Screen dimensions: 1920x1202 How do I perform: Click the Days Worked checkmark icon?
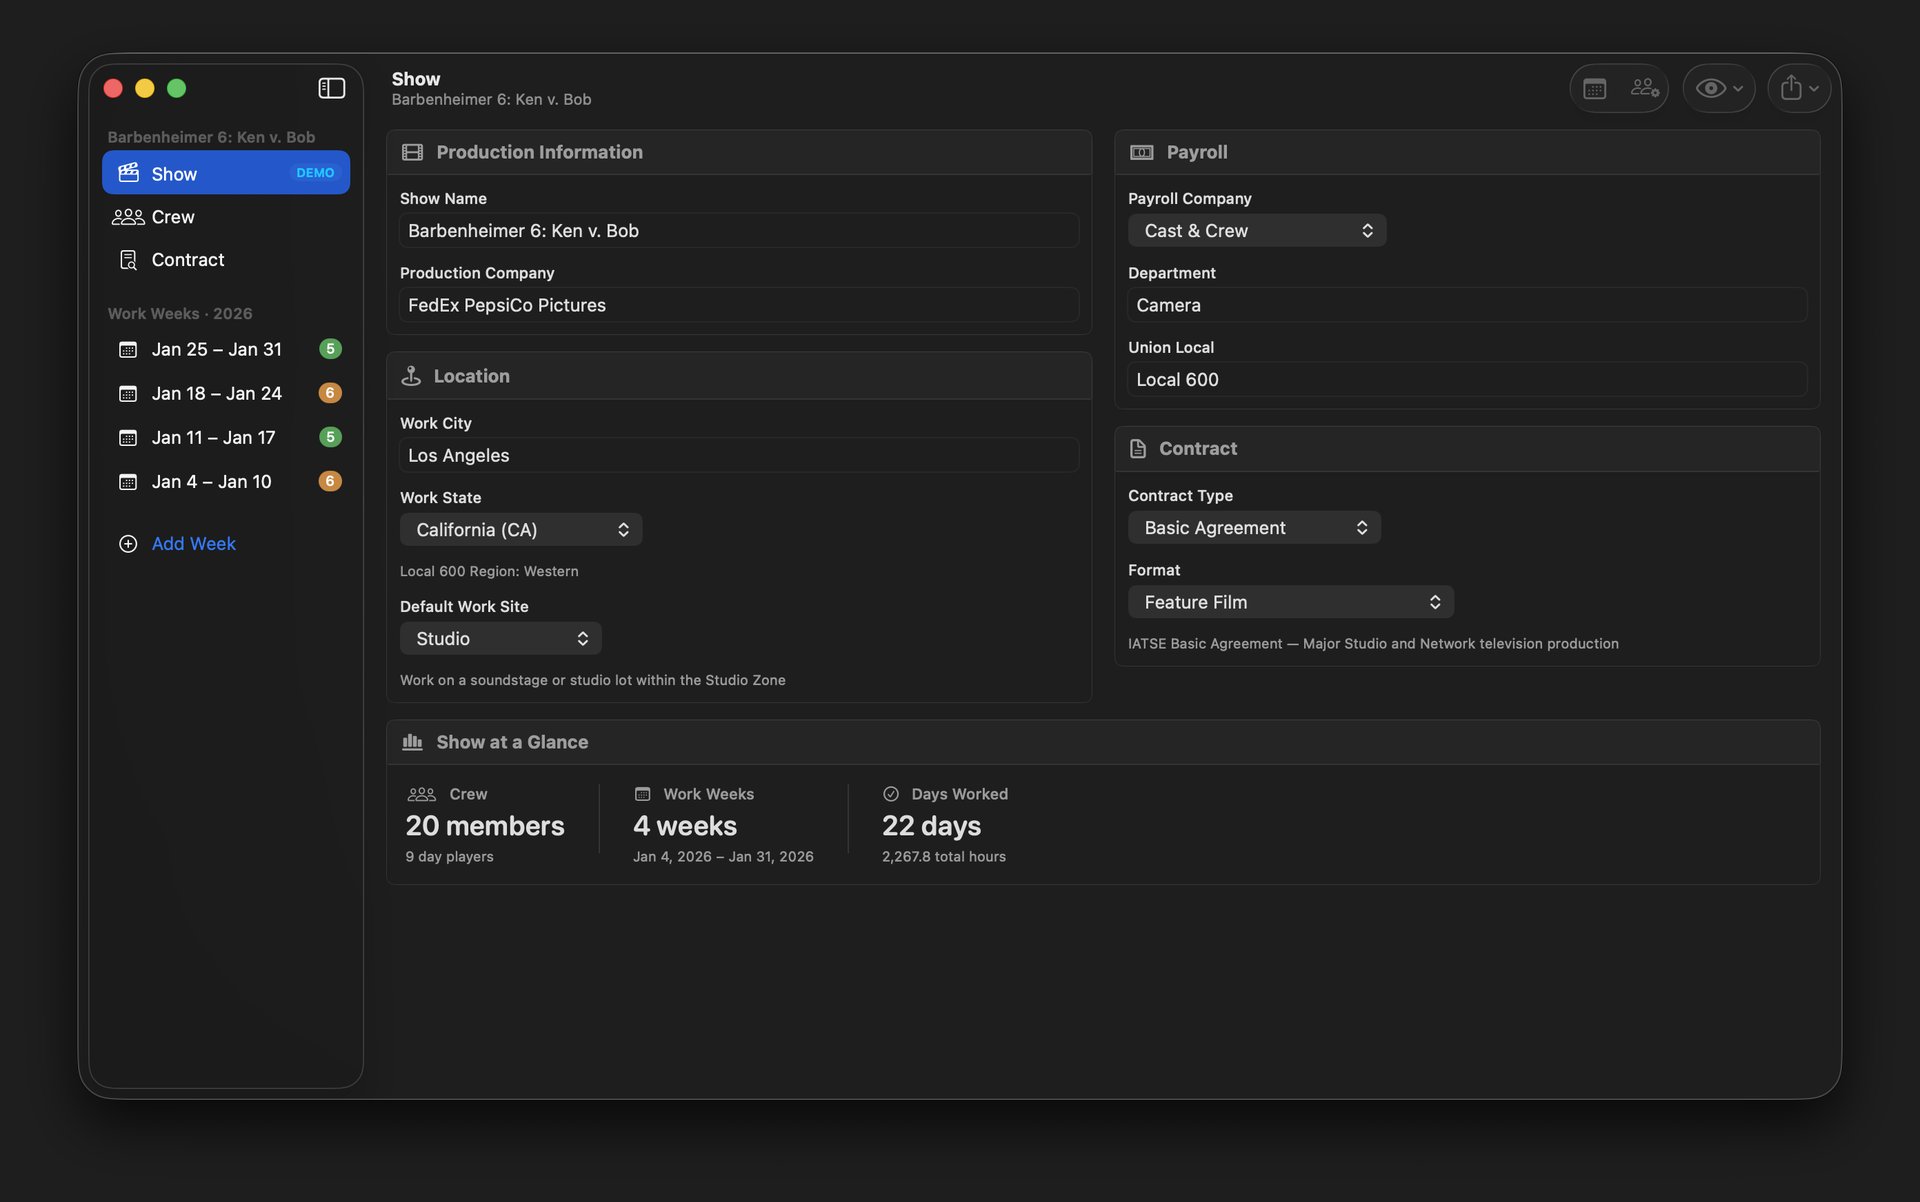click(890, 794)
